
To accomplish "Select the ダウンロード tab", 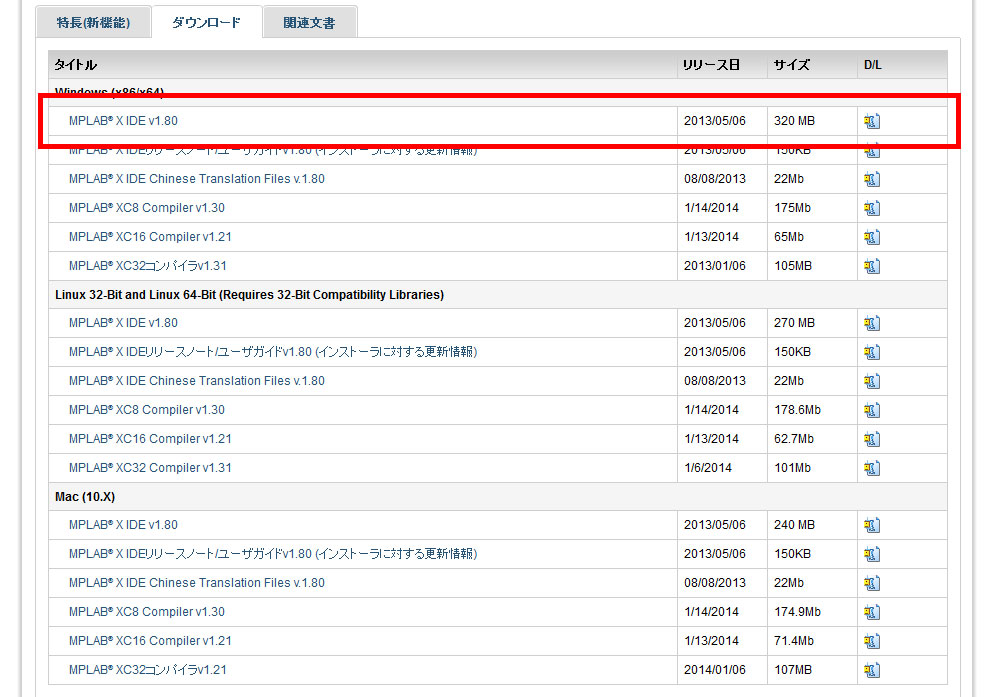I will click(206, 22).
